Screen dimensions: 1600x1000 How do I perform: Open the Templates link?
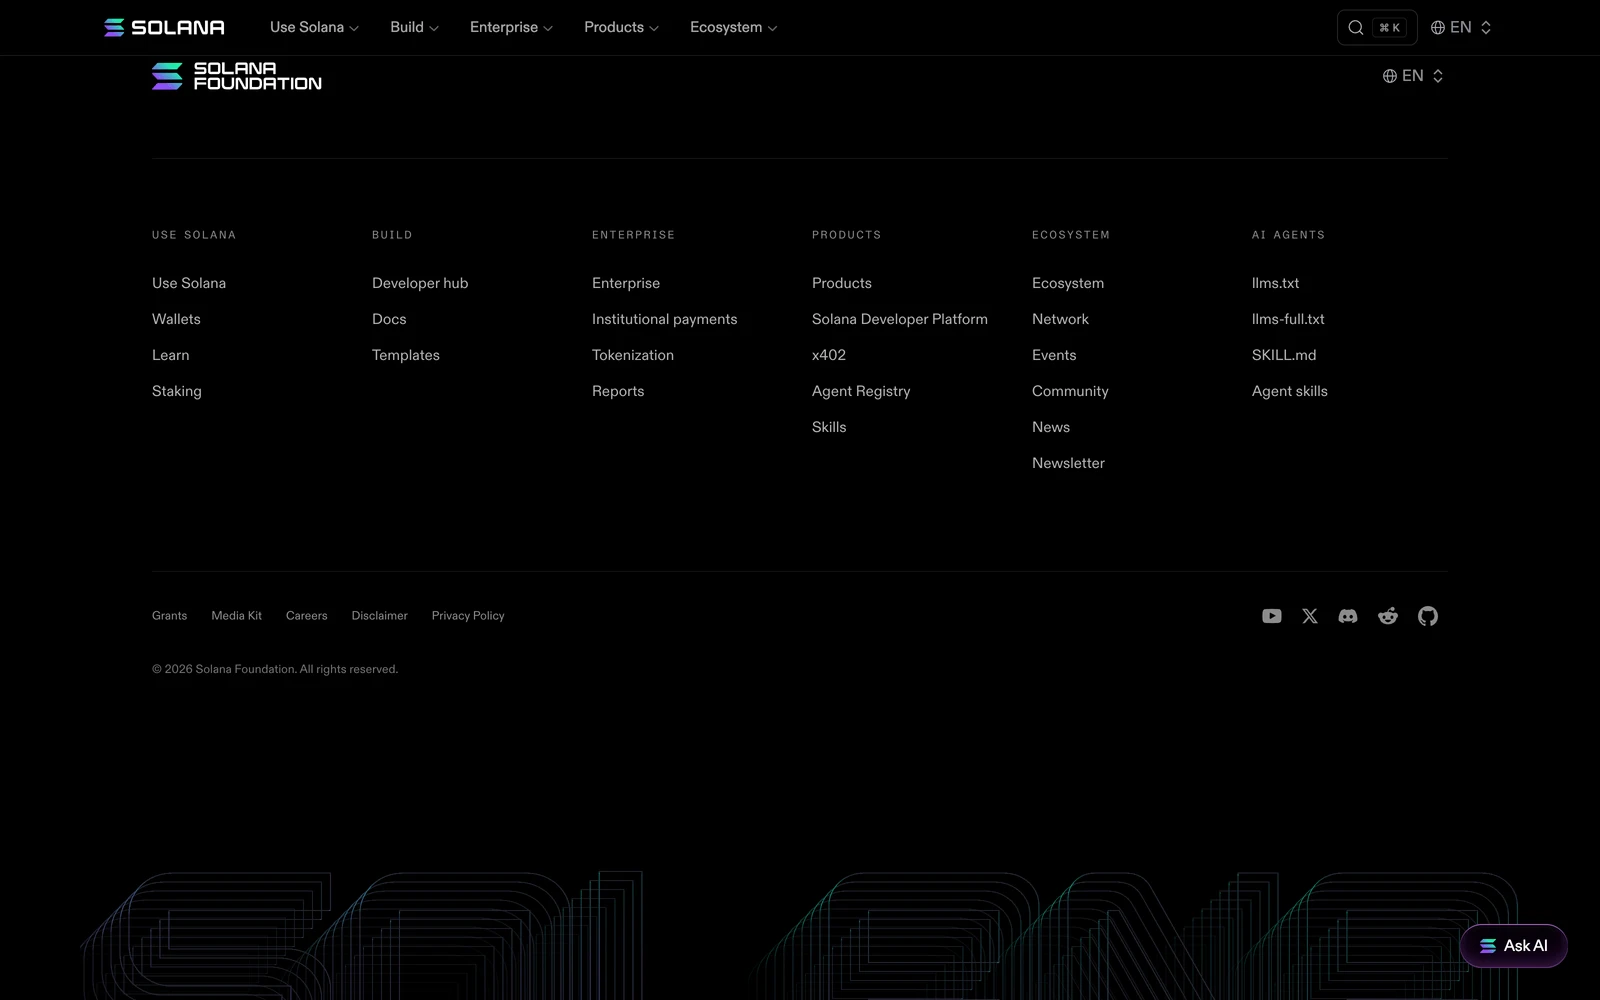[406, 355]
